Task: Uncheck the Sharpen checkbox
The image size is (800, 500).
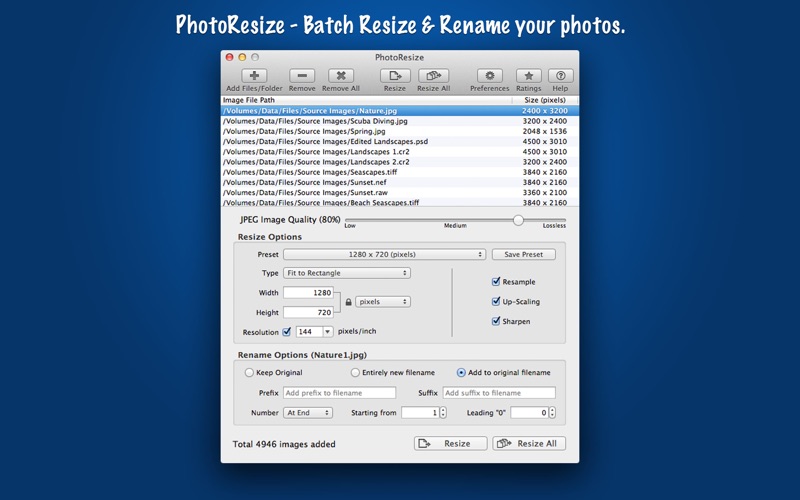Action: [495, 321]
